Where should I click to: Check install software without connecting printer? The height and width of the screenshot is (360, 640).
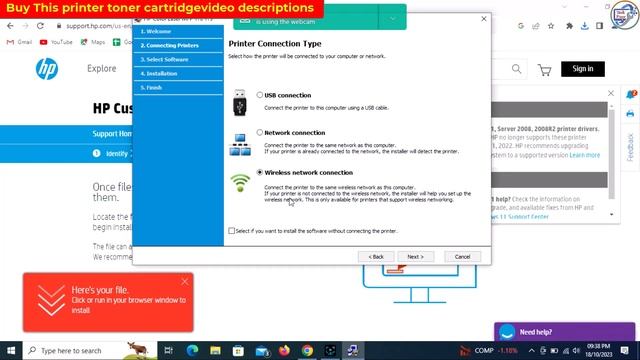pyautogui.click(x=231, y=231)
